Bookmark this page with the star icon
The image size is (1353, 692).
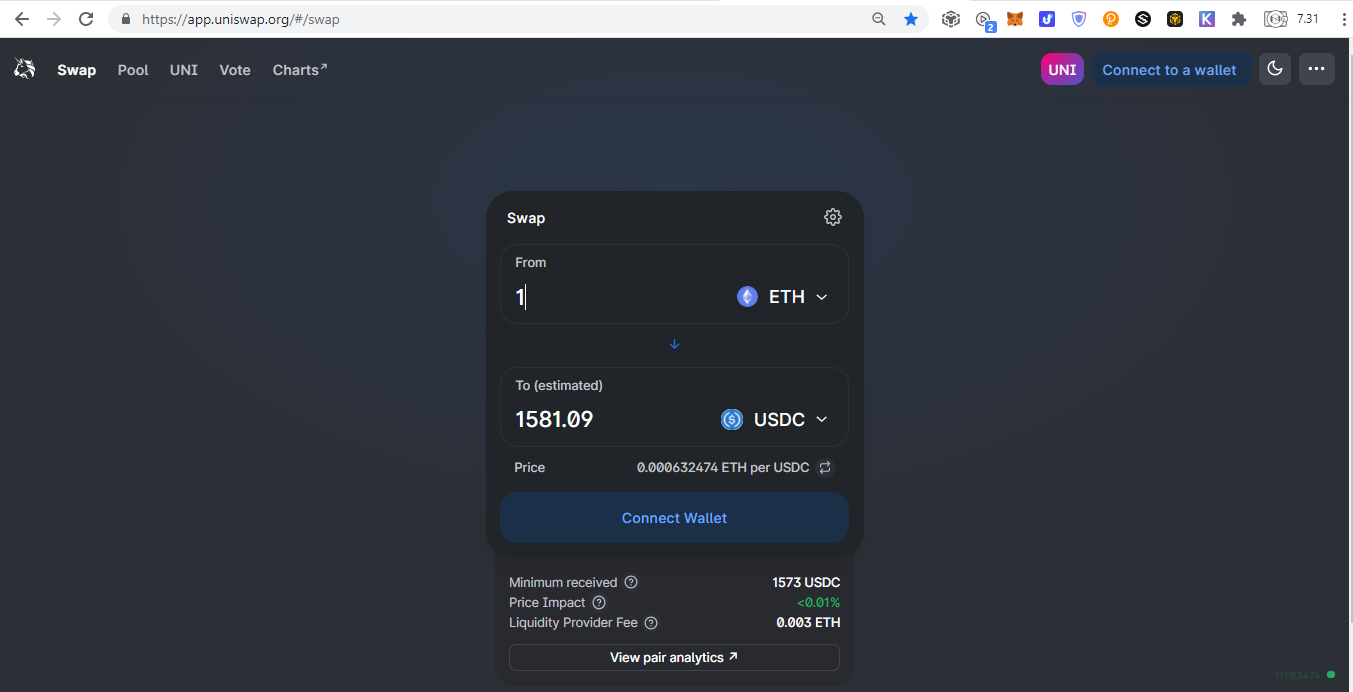(x=911, y=19)
